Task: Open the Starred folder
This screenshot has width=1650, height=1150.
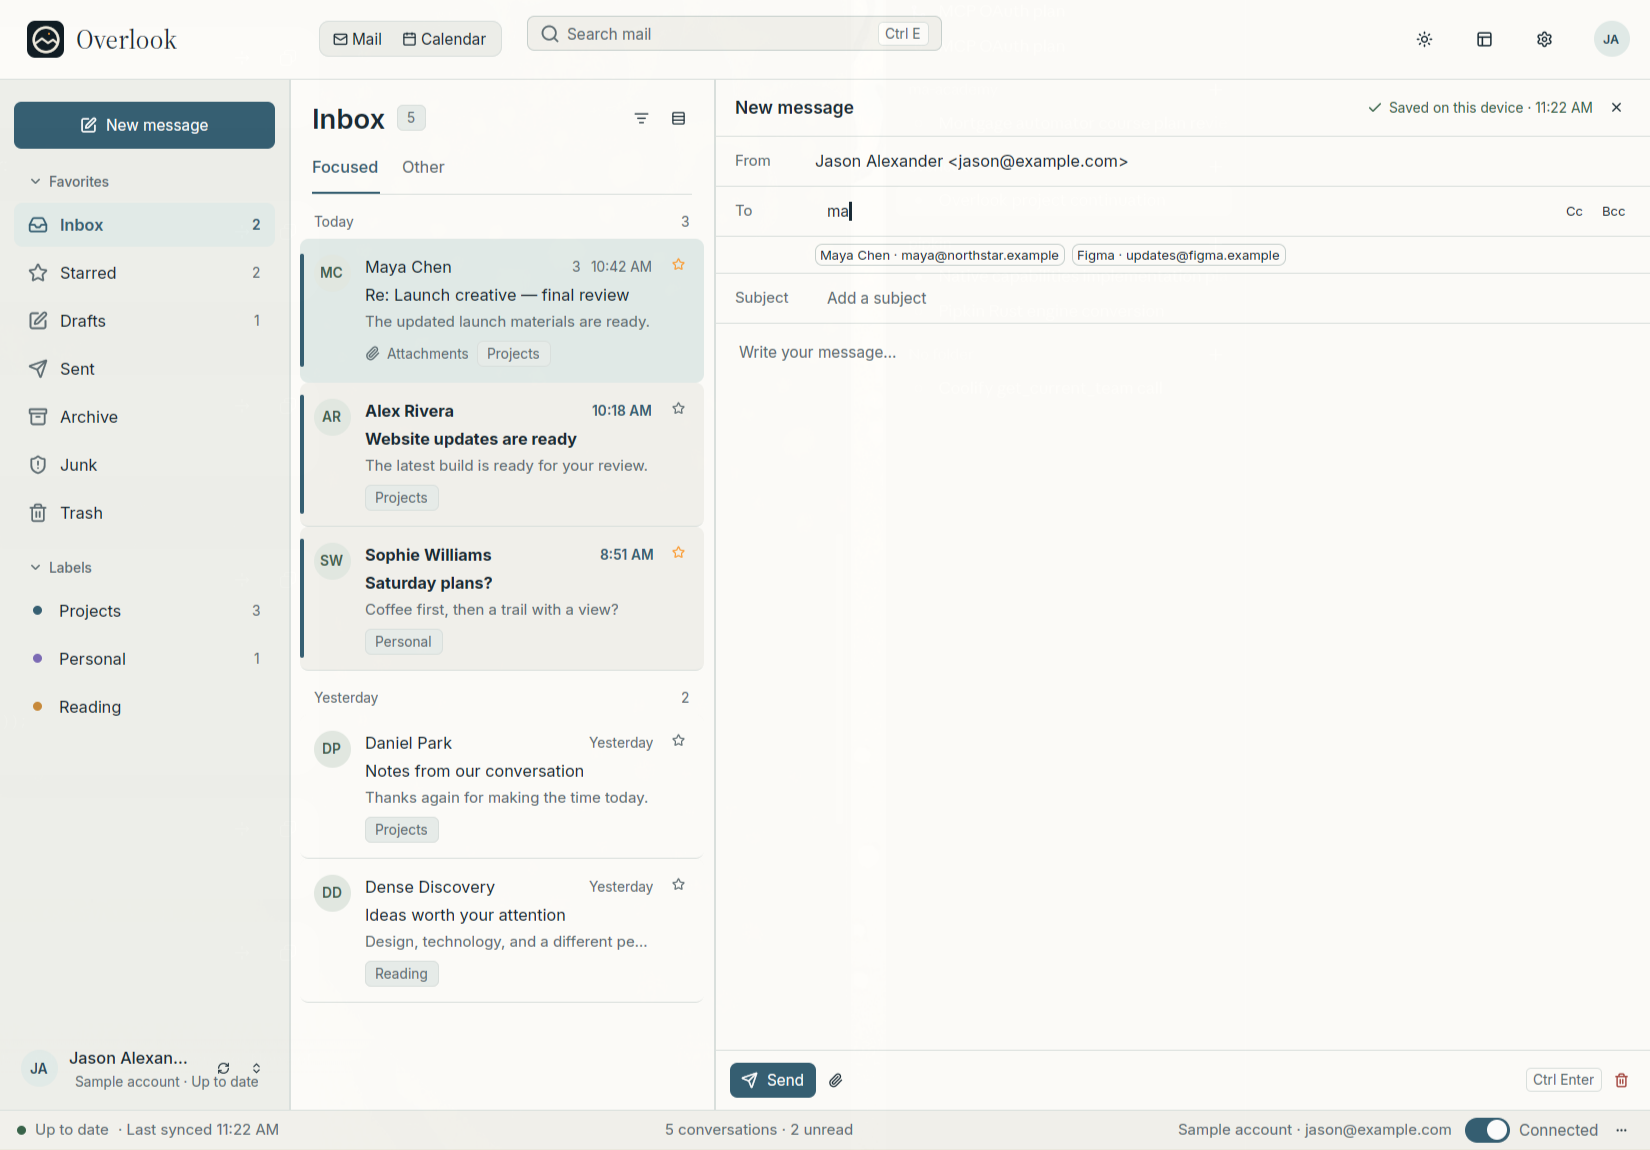Action: tap(144, 273)
